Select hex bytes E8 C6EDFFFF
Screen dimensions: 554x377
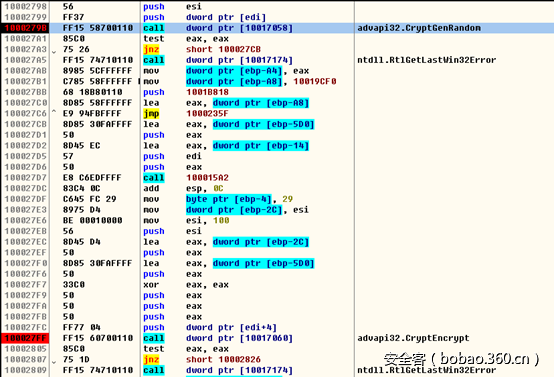click(92, 178)
